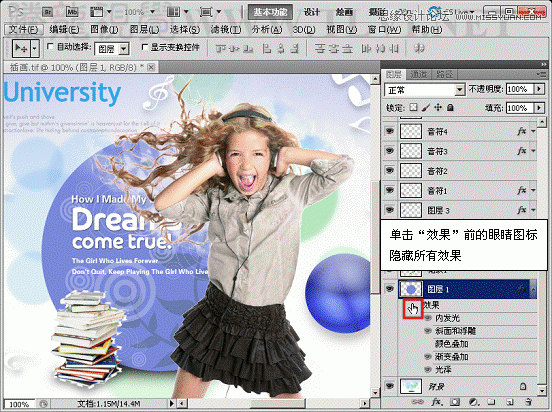Hide the 背景 layer via its eye icon
The width and height of the screenshot is (552, 412).
coord(390,386)
